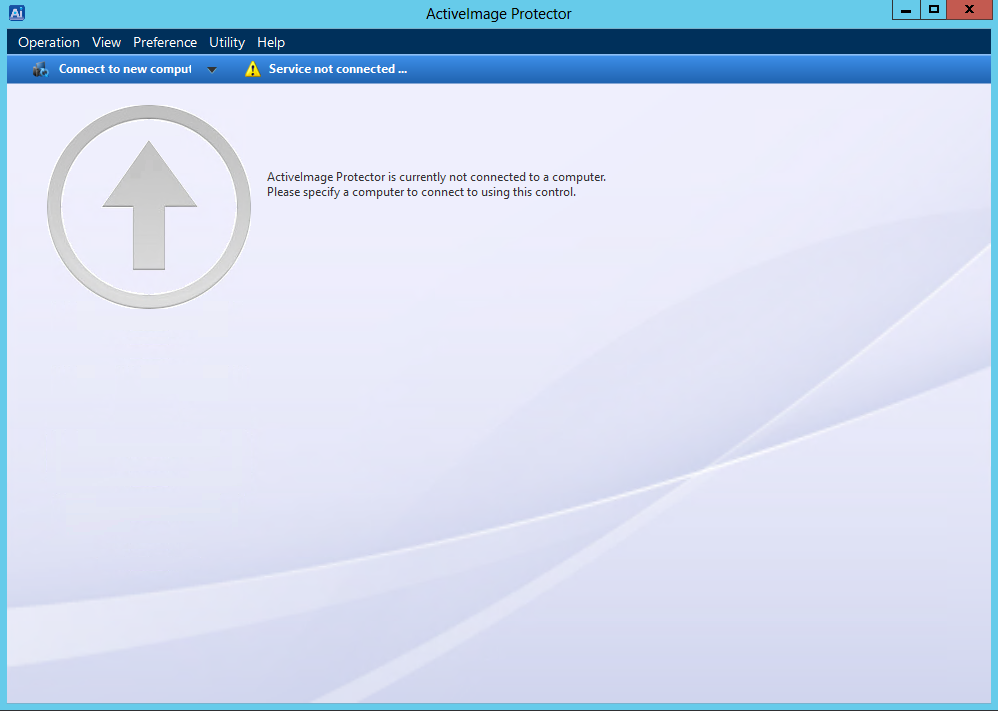Viewport: 998px width, 711px height.
Task: Click the empty blue toolbar area right of the status
Action: [x=700, y=69]
